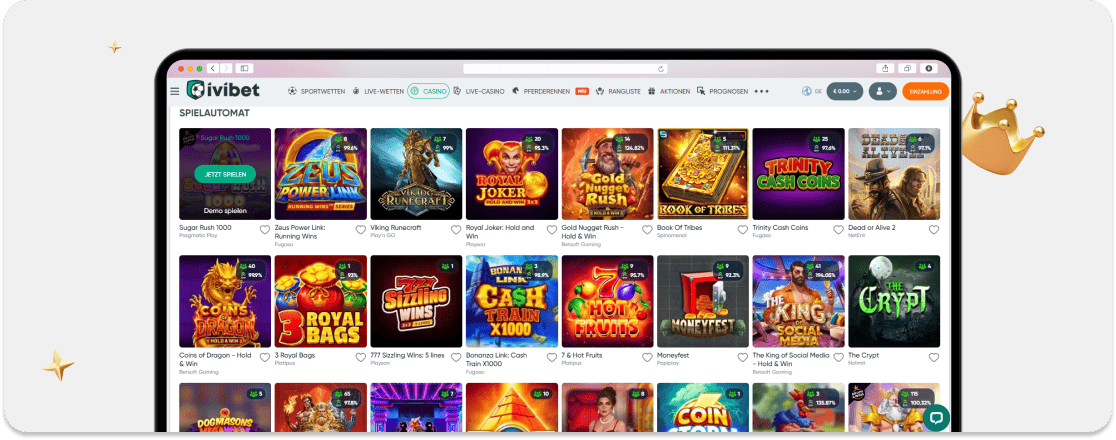The width and height of the screenshot is (1116, 440).
Task: Favorite Royal Joker: Hold and Win heart
Action: click(x=552, y=230)
